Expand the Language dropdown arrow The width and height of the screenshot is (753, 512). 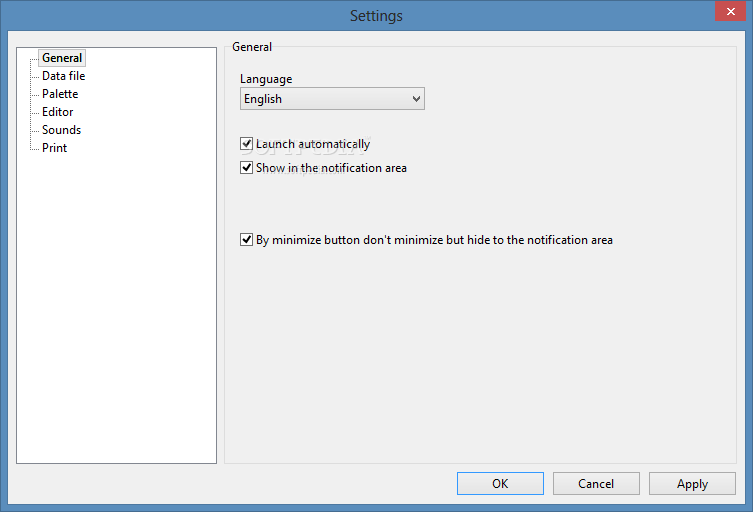[416, 99]
